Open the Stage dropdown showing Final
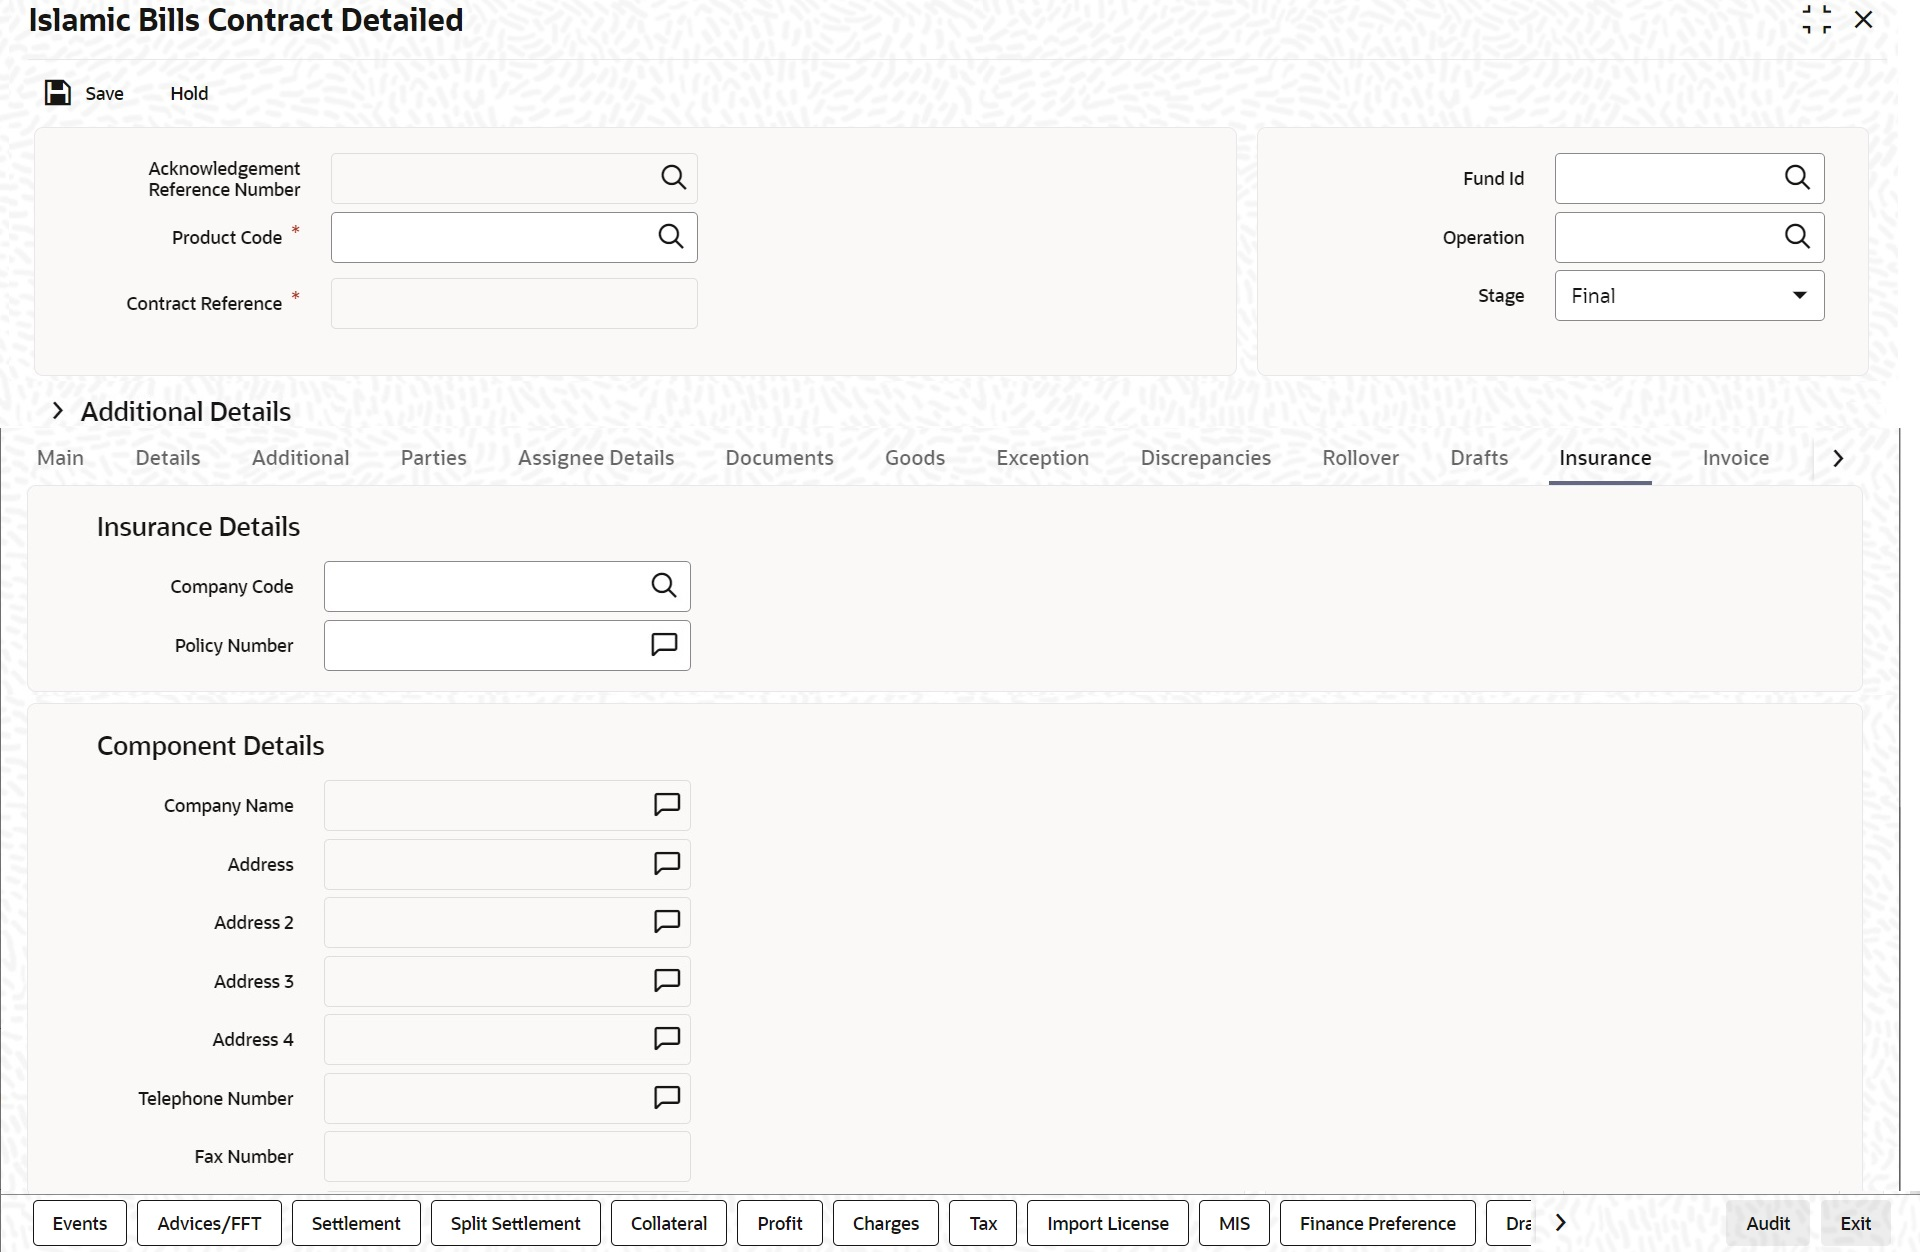This screenshot has width=1920, height=1252. point(1689,296)
